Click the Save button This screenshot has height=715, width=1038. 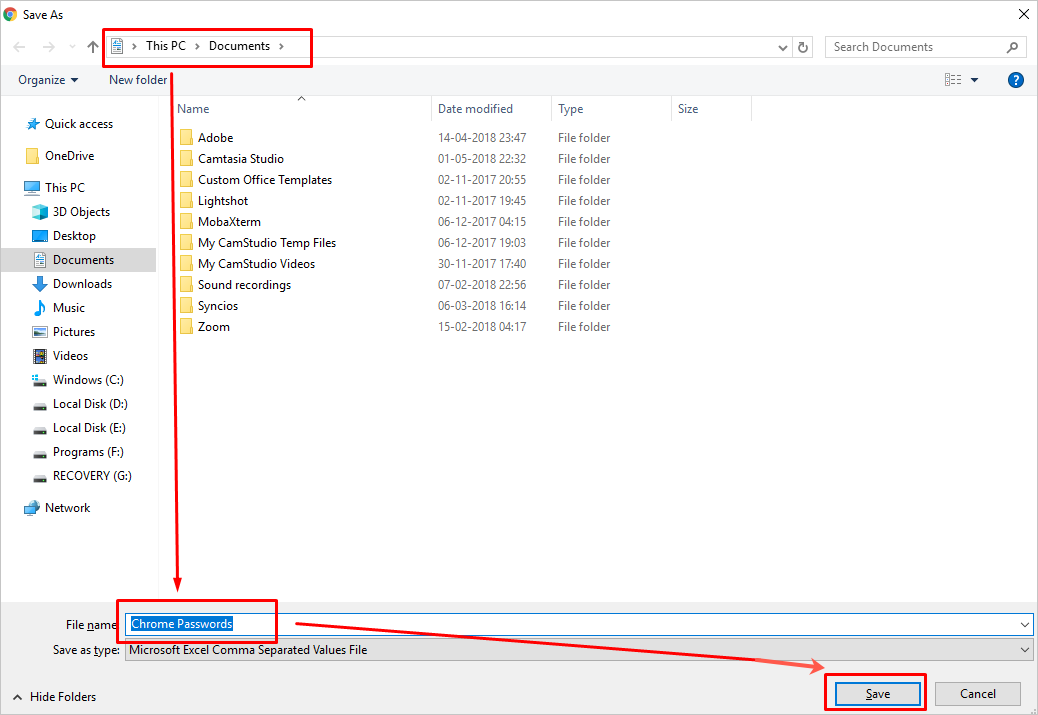pyautogui.click(x=876, y=694)
